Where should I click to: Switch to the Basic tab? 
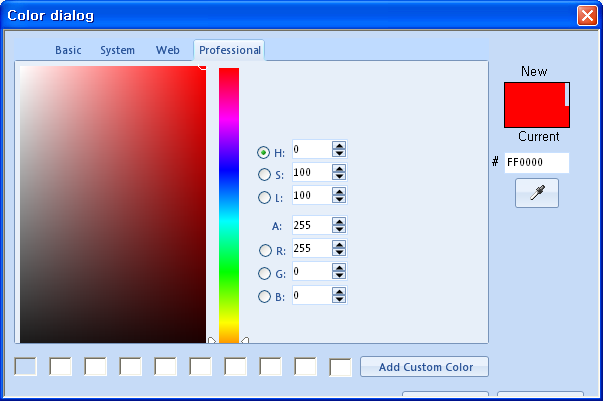click(x=68, y=50)
